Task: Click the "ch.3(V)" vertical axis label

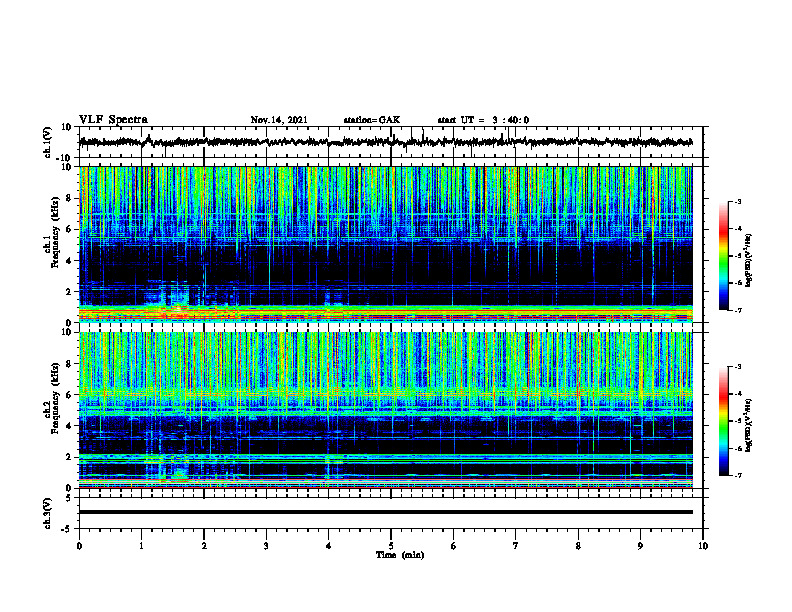Action: (x=47, y=513)
